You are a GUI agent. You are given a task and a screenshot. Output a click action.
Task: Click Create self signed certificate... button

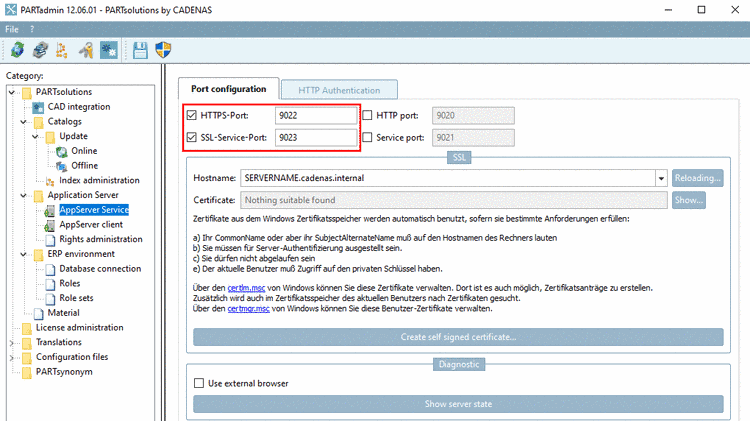tap(458, 337)
